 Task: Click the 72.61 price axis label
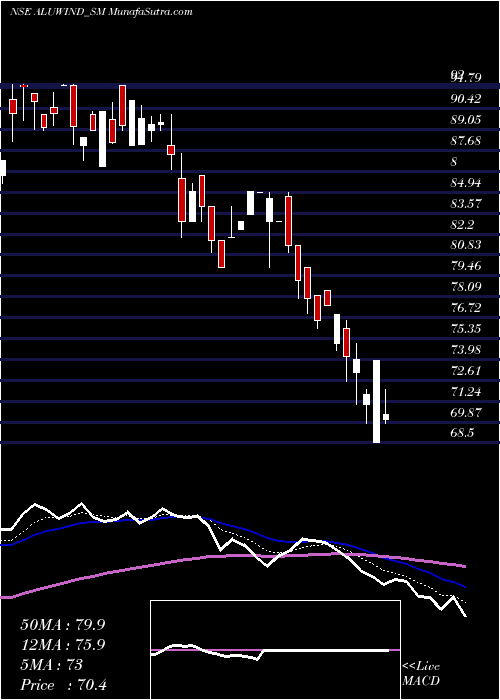pyautogui.click(x=466, y=371)
